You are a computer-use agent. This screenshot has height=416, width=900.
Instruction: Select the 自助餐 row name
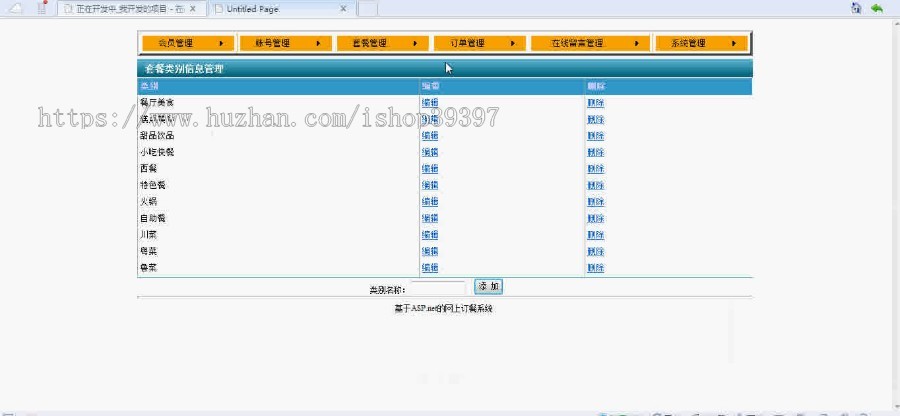(x=153, y=218)
